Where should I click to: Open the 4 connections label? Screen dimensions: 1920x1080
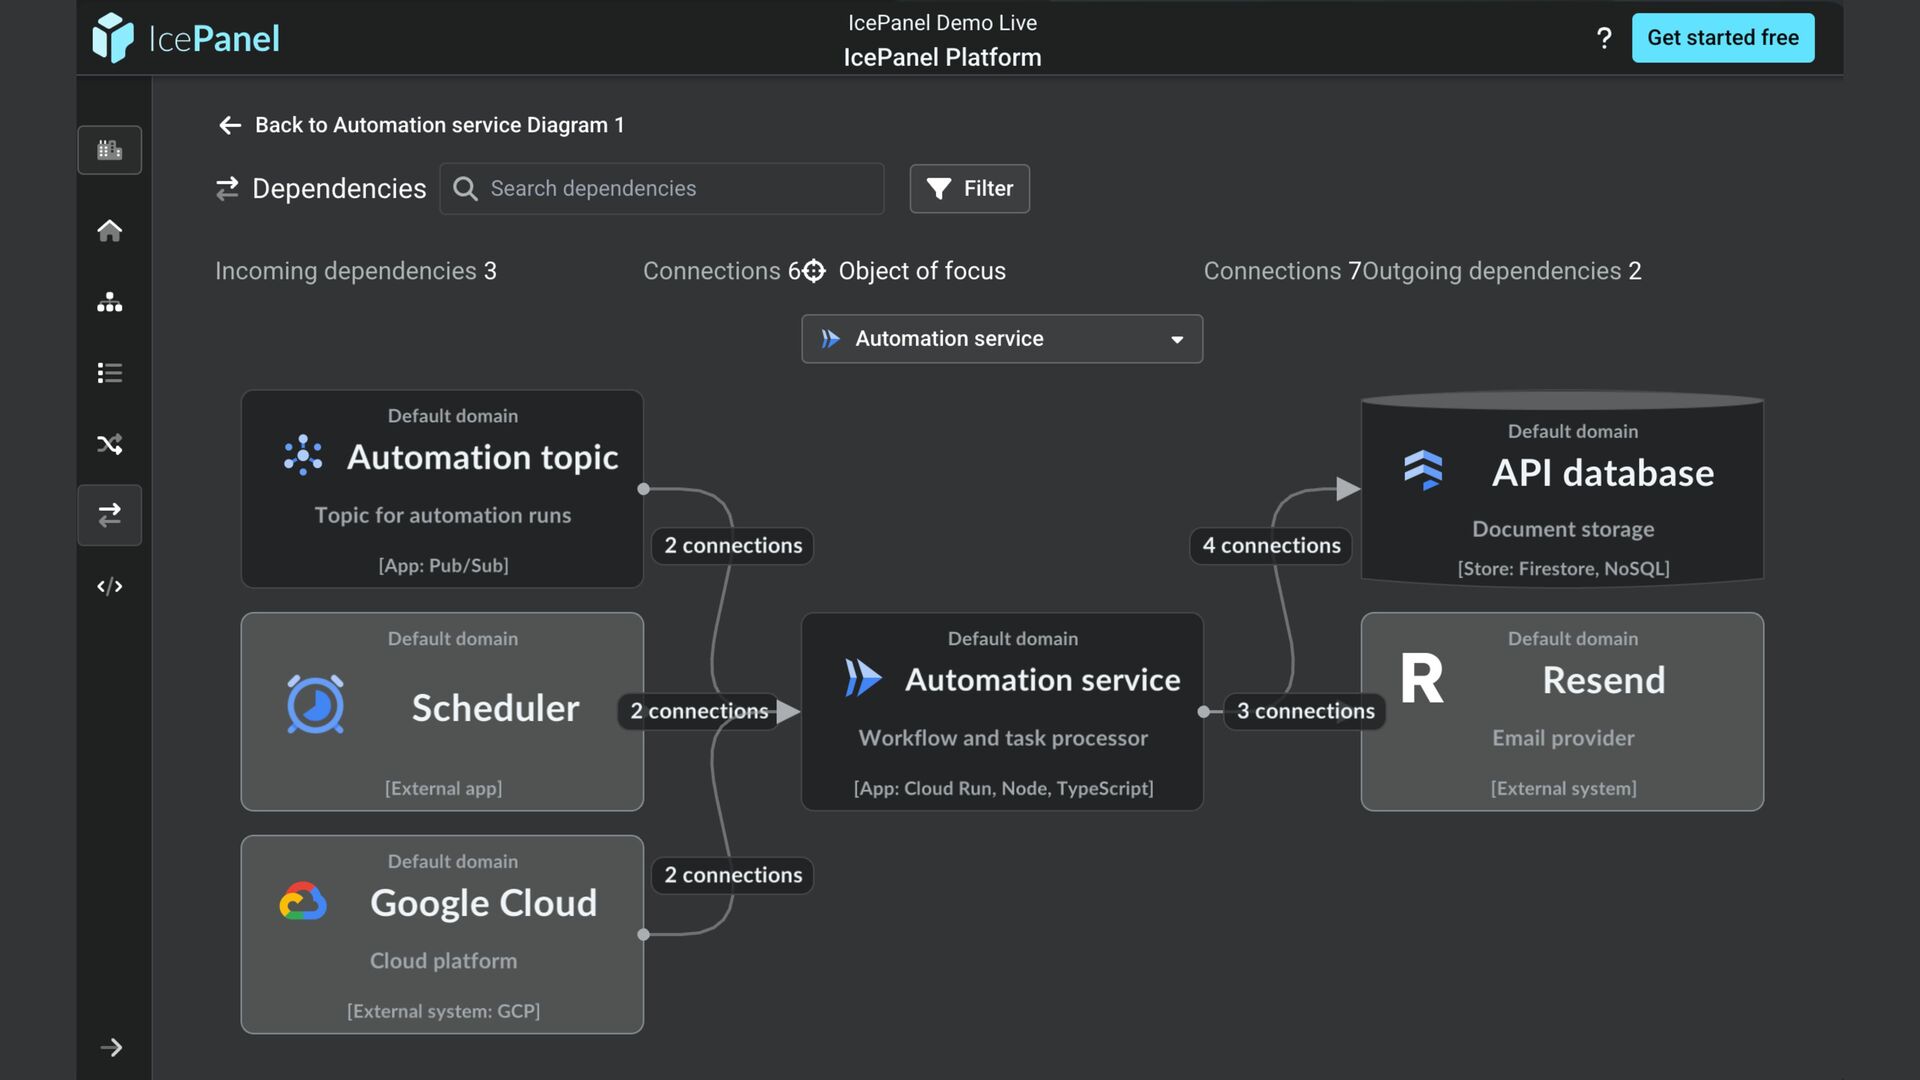(1271, 546)
